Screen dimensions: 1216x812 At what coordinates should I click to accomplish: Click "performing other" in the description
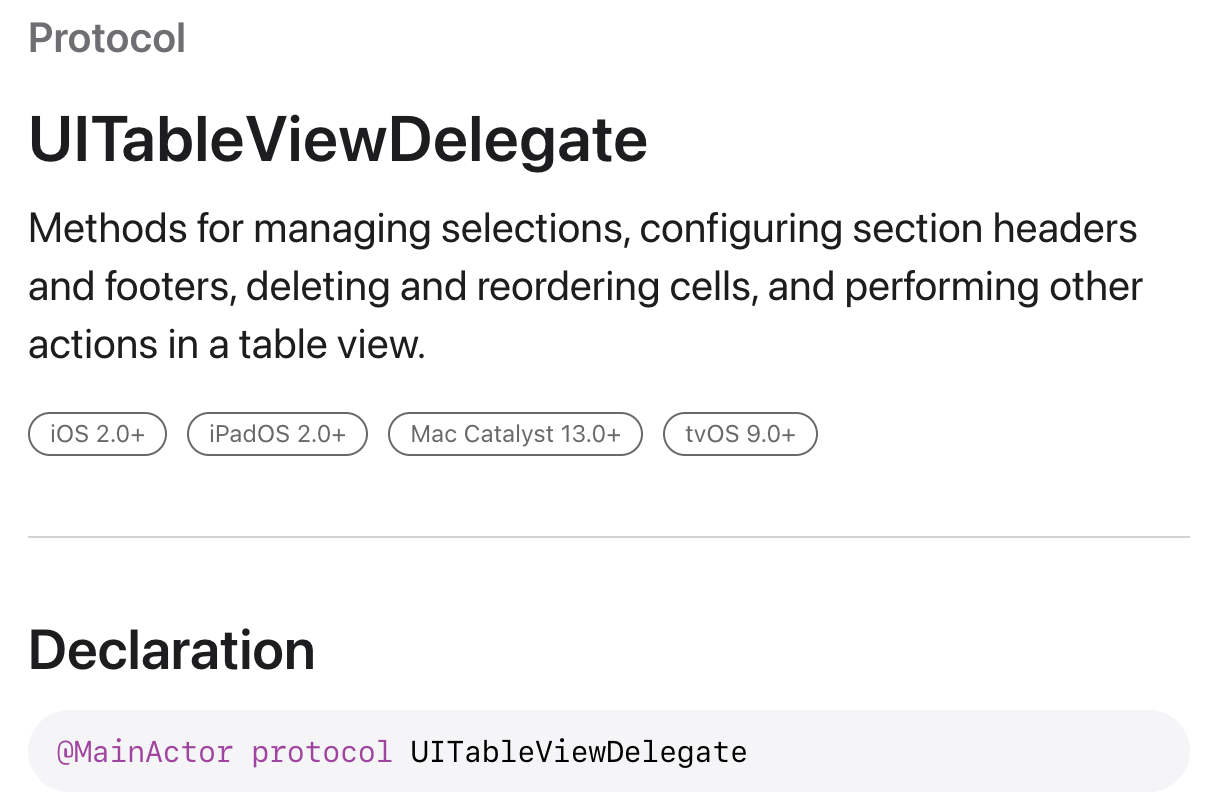(994, 287)
